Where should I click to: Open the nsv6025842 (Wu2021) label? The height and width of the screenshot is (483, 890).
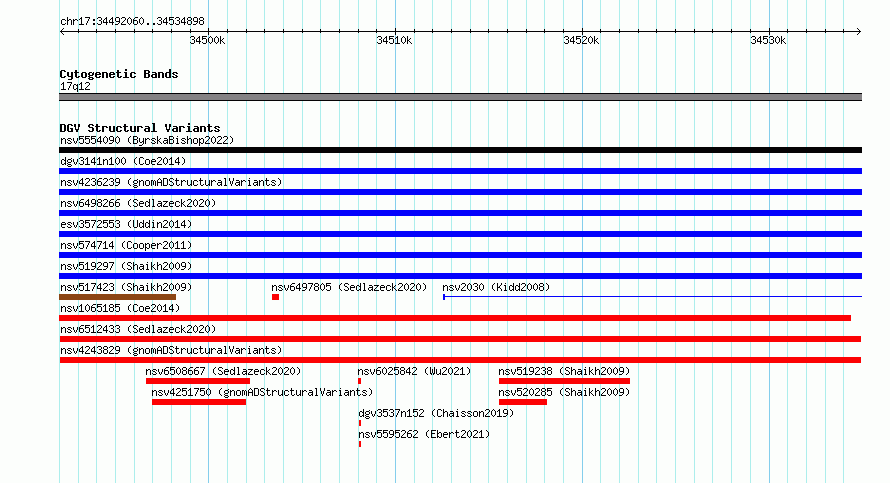[414, 371]
